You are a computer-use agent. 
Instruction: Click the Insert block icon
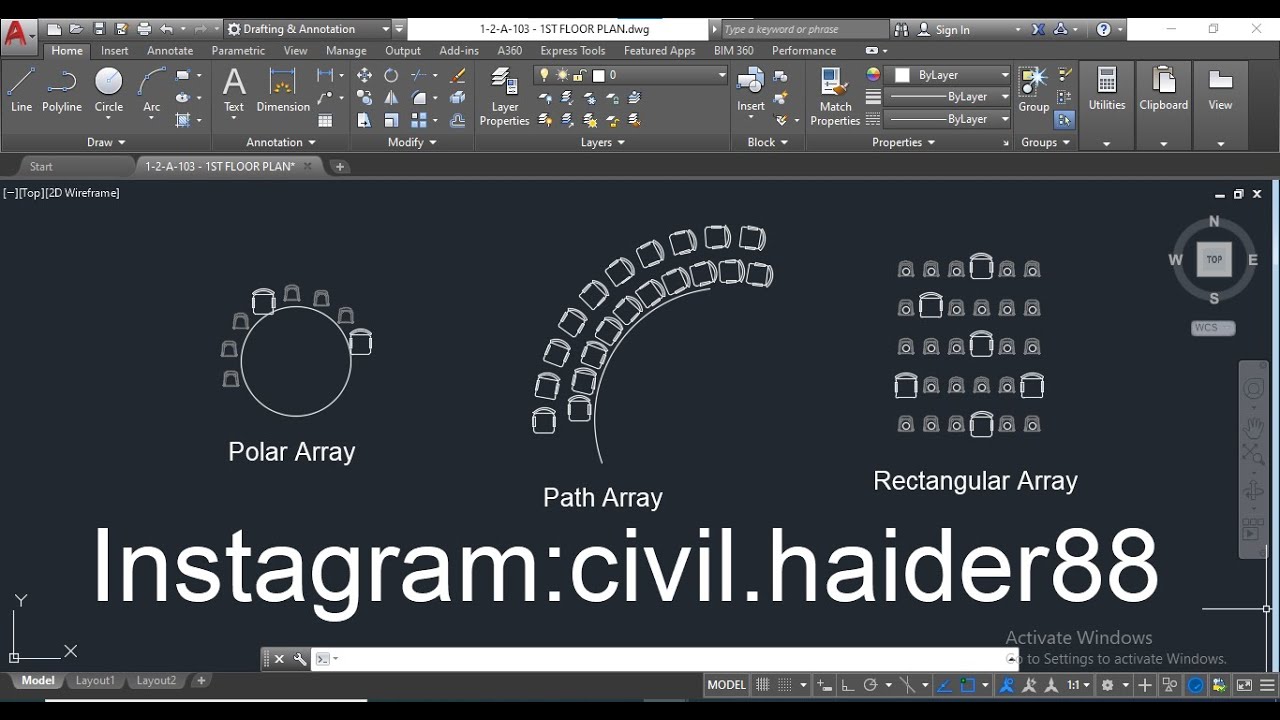(750, 90)
